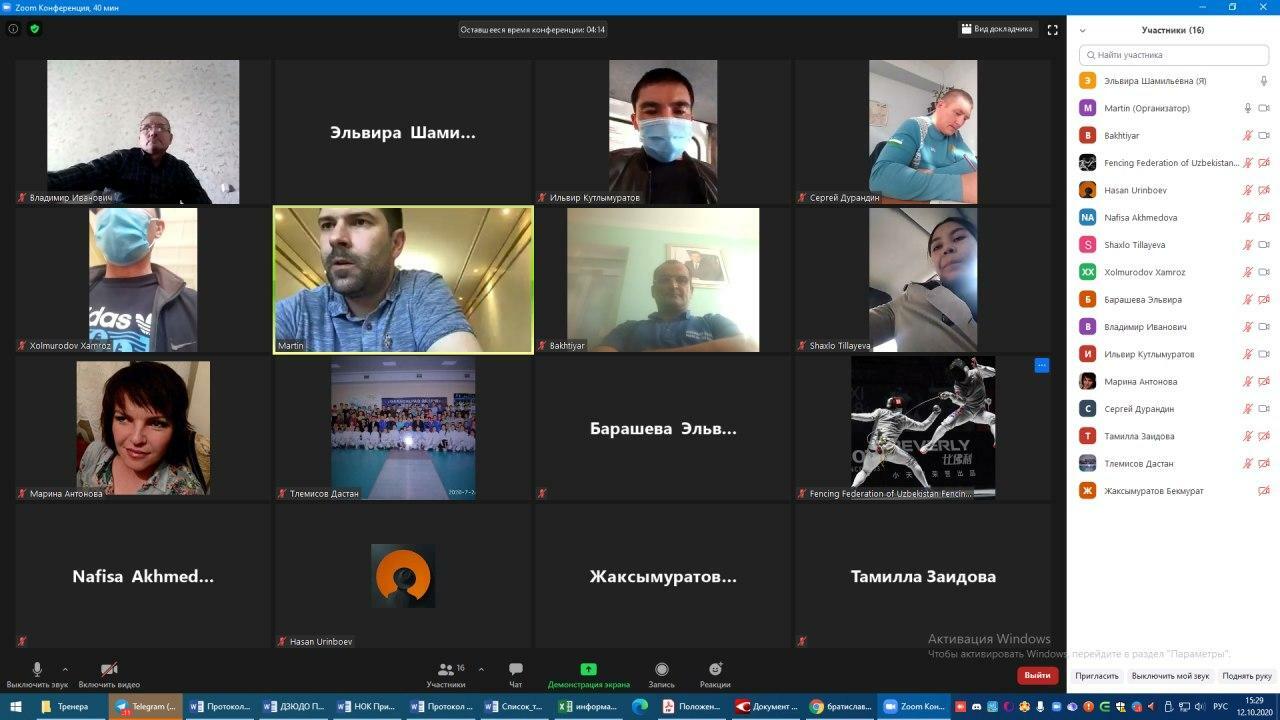Click Жаксымуратов Бекмурат's disabled camera icon
Image resolution: width=1280 pixels, height=720 pixels.
[1264, 491]
